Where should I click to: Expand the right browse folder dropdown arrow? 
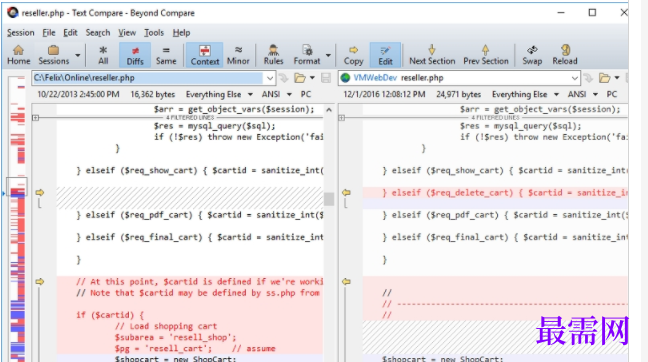tap(617, 78)
